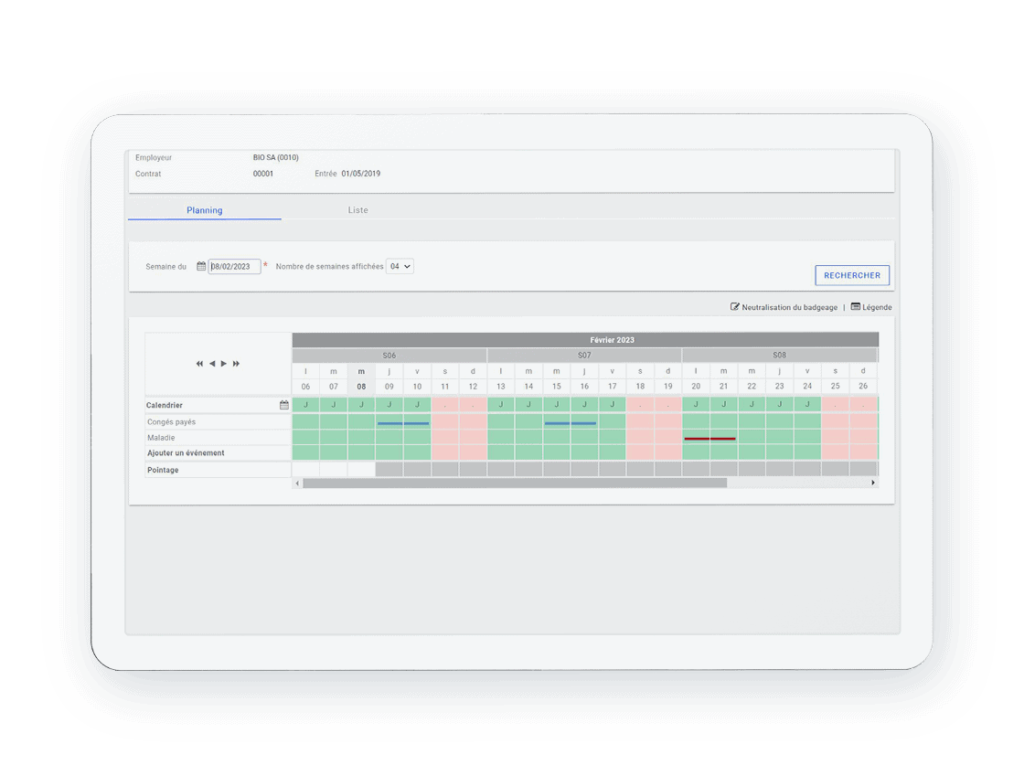
Task: Open the date picker calendar icon beside Semaine du
Action: click(201, 267)
